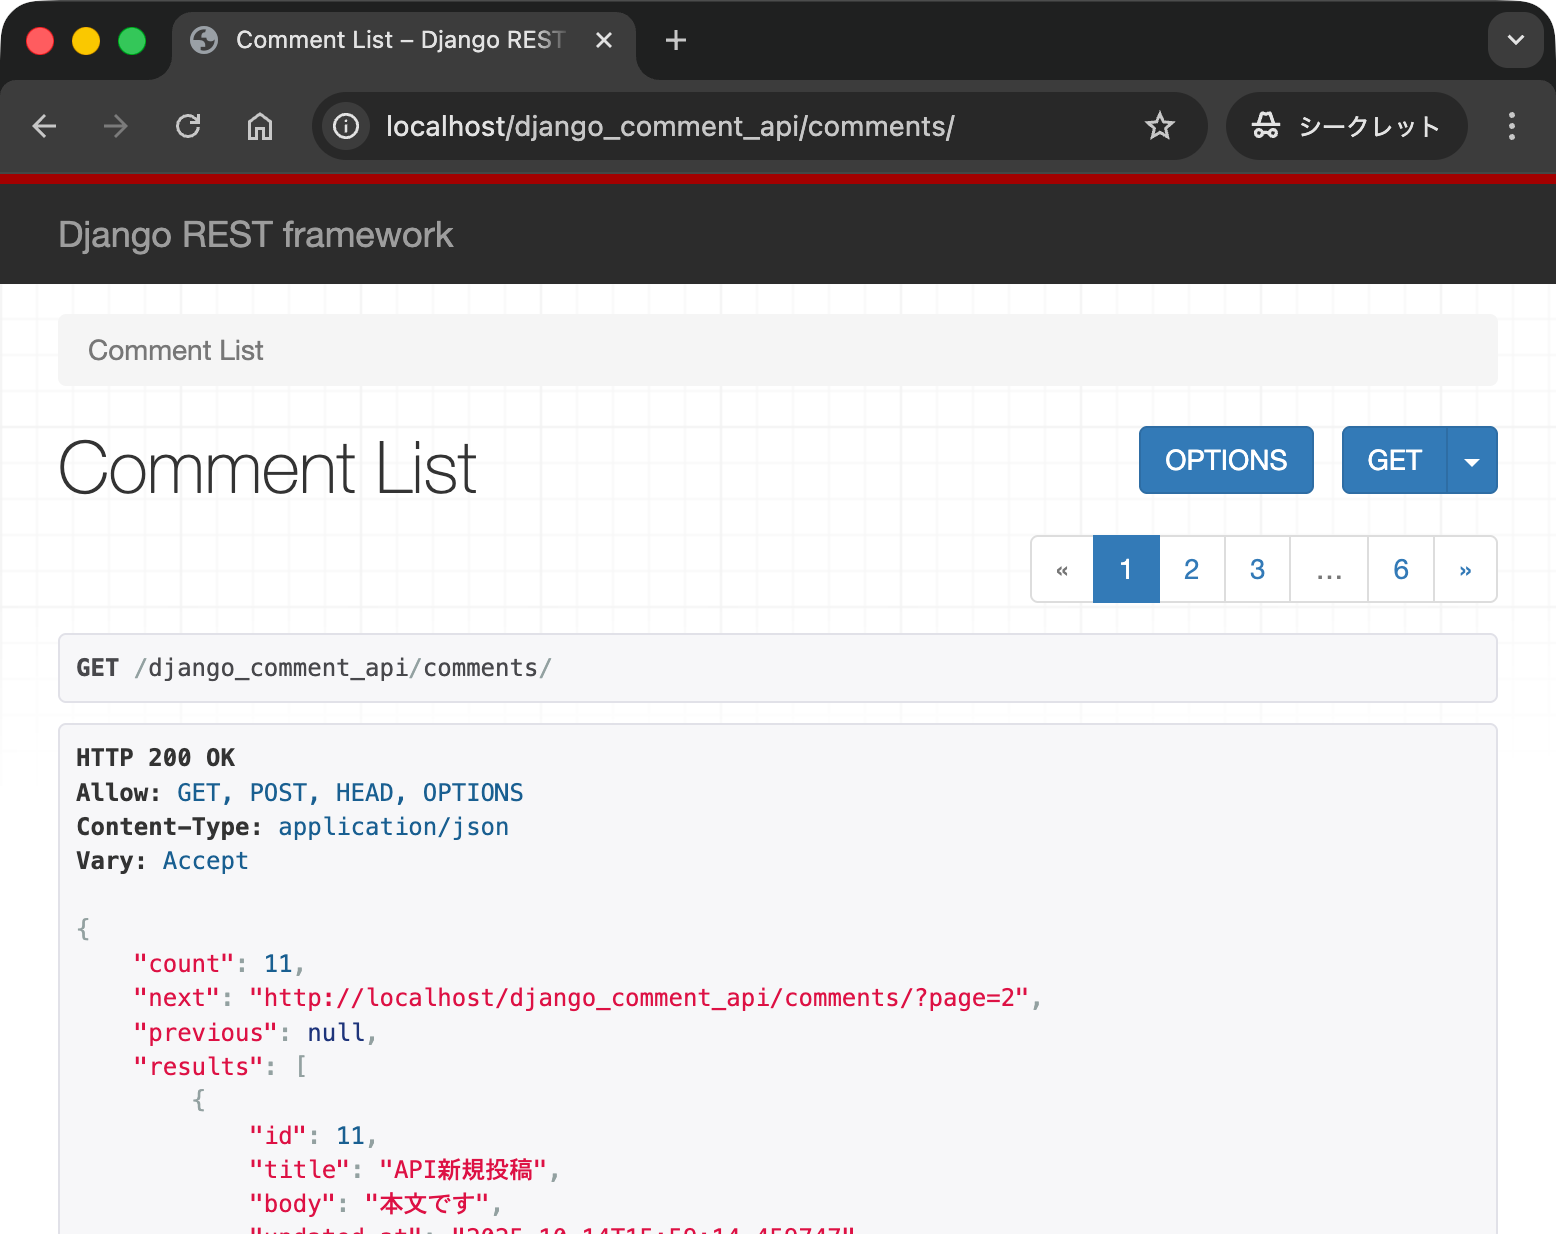1556x1234 pixels.
Task: Click the forward navigation arrow
Action: point(116,126)
